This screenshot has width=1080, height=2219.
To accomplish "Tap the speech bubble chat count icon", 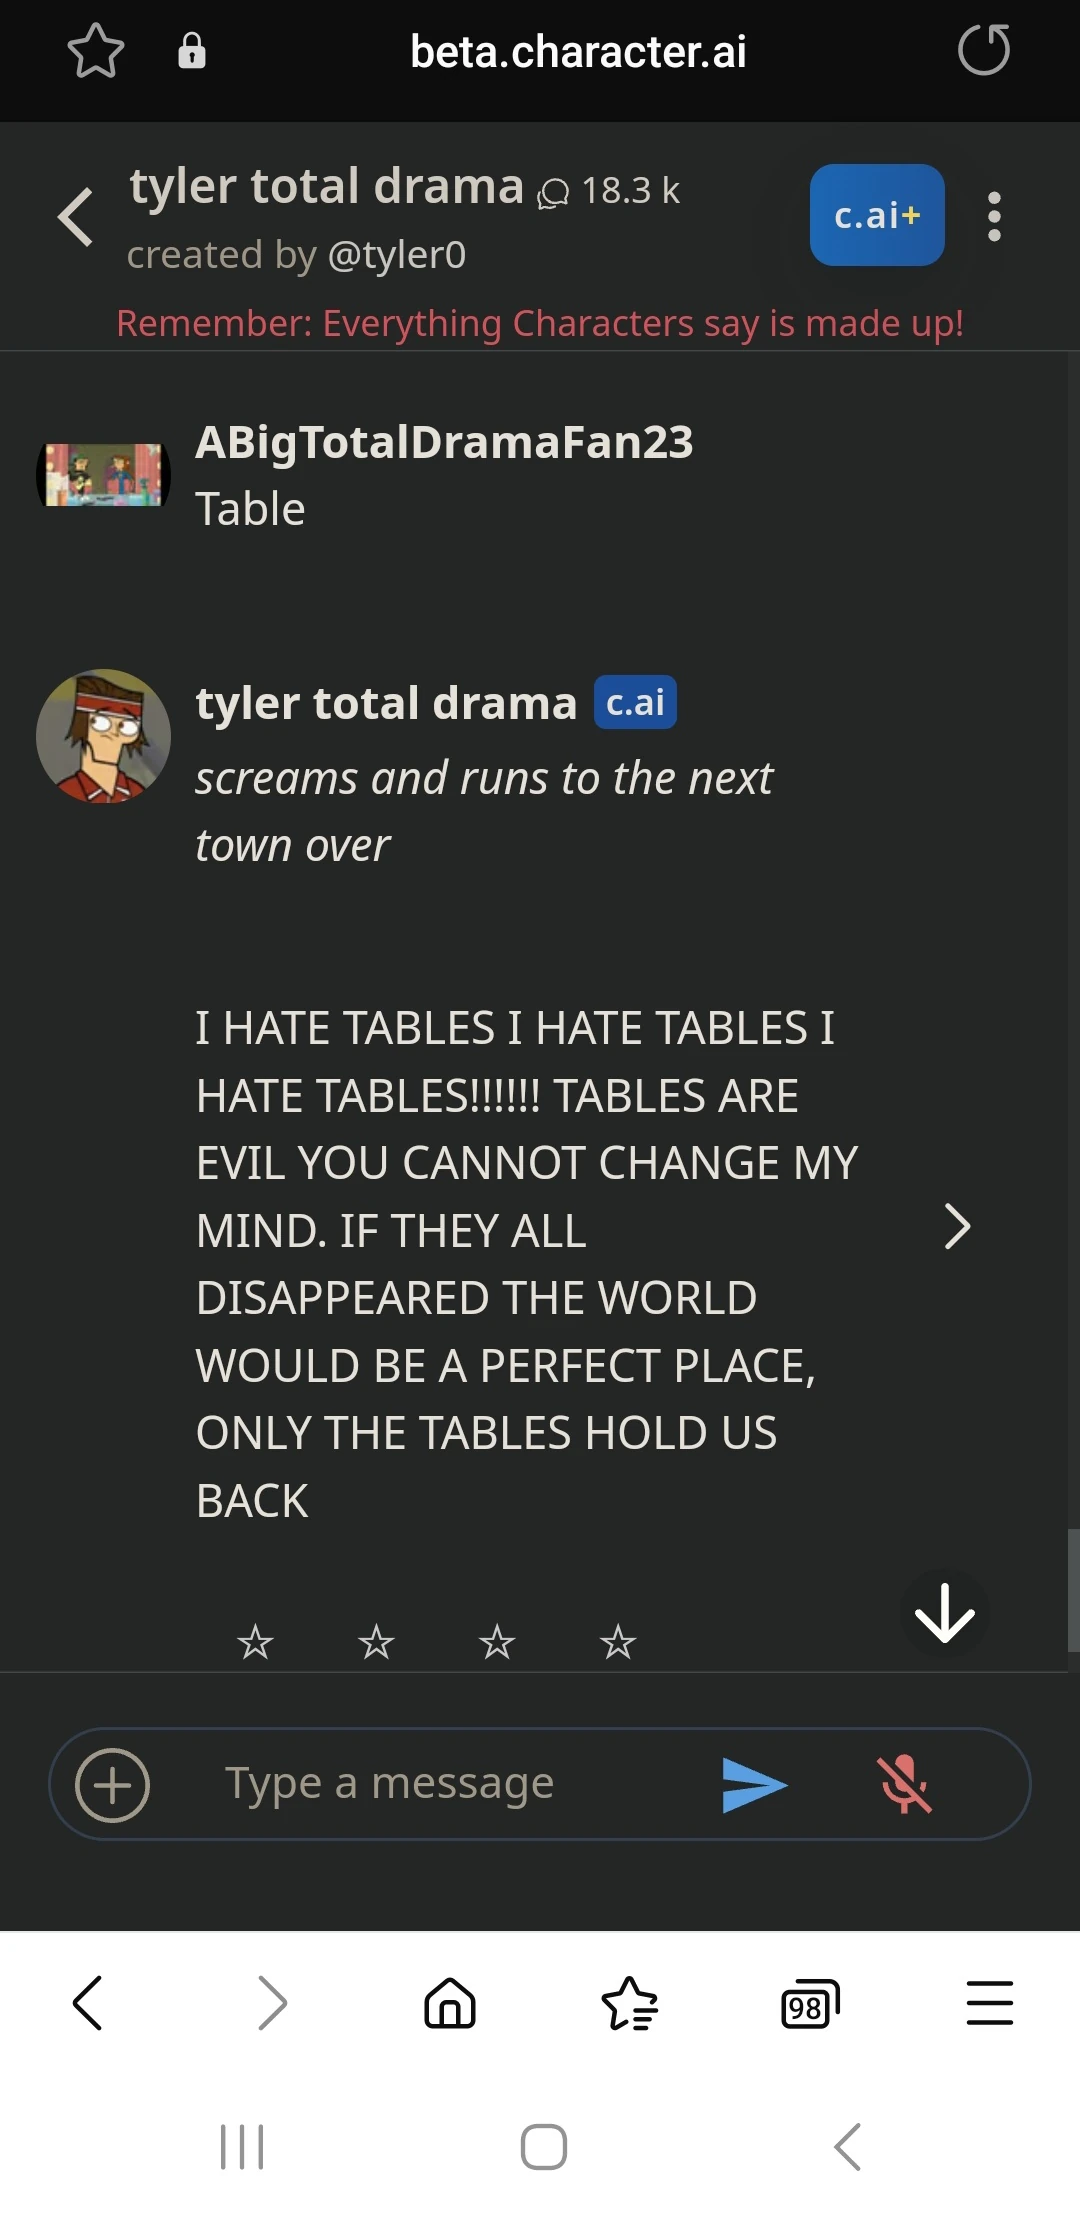I will [554, 190].
